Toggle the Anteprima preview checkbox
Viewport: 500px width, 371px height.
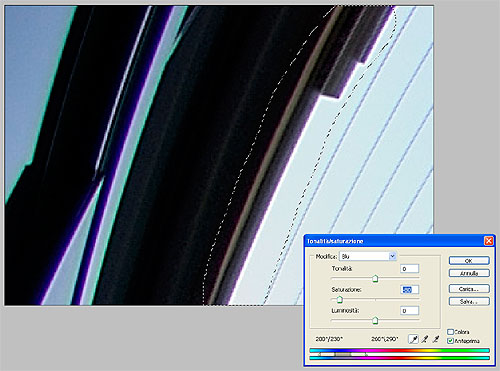[450, 341]
